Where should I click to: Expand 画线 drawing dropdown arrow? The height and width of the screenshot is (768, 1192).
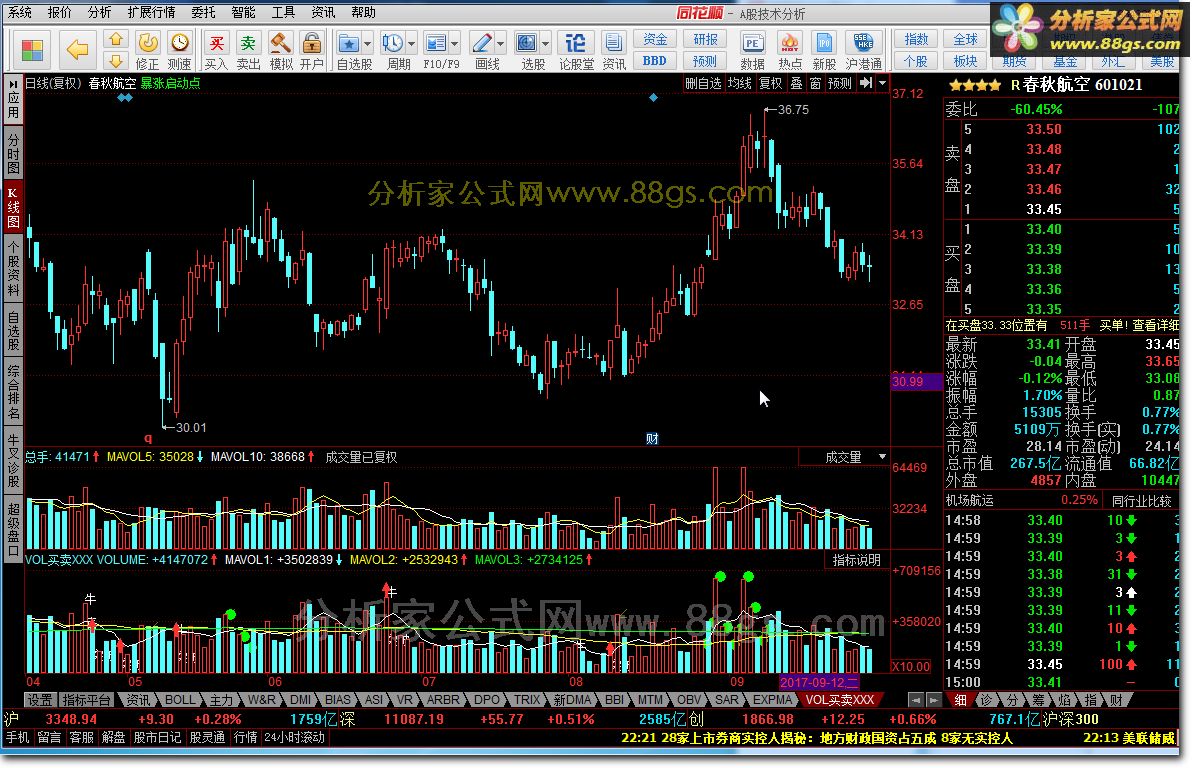[x=501, y=43]
